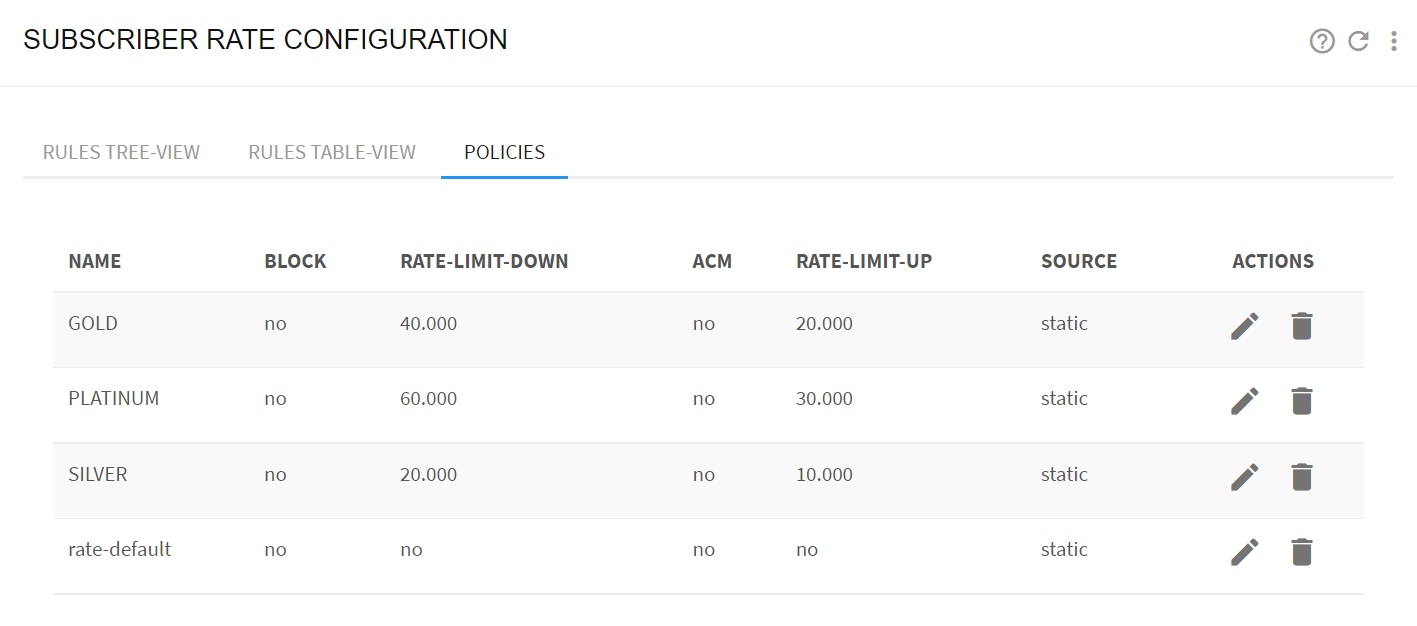Delete the GOLD policy via trash icon

(1301, 325)
